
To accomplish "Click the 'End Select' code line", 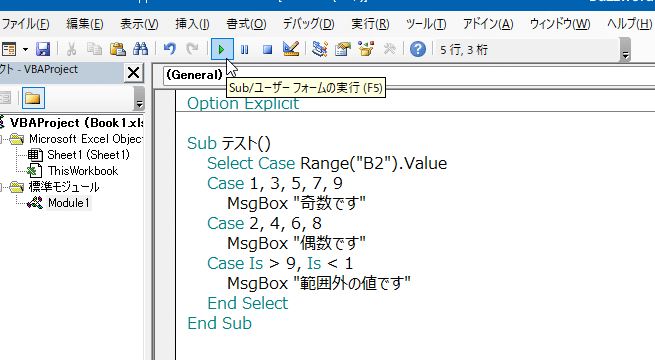I will 248,303.
